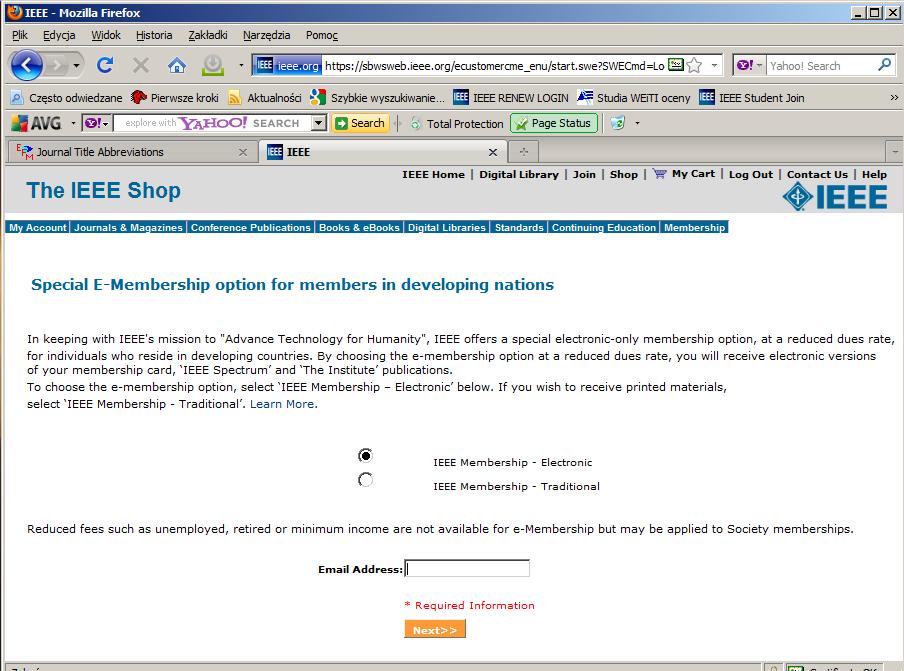Image resolution: width=904 pixels, height=671 pixels.
Task: Expand the AVG globe icon dropdown arrow
Action: [x=637, y=123]
